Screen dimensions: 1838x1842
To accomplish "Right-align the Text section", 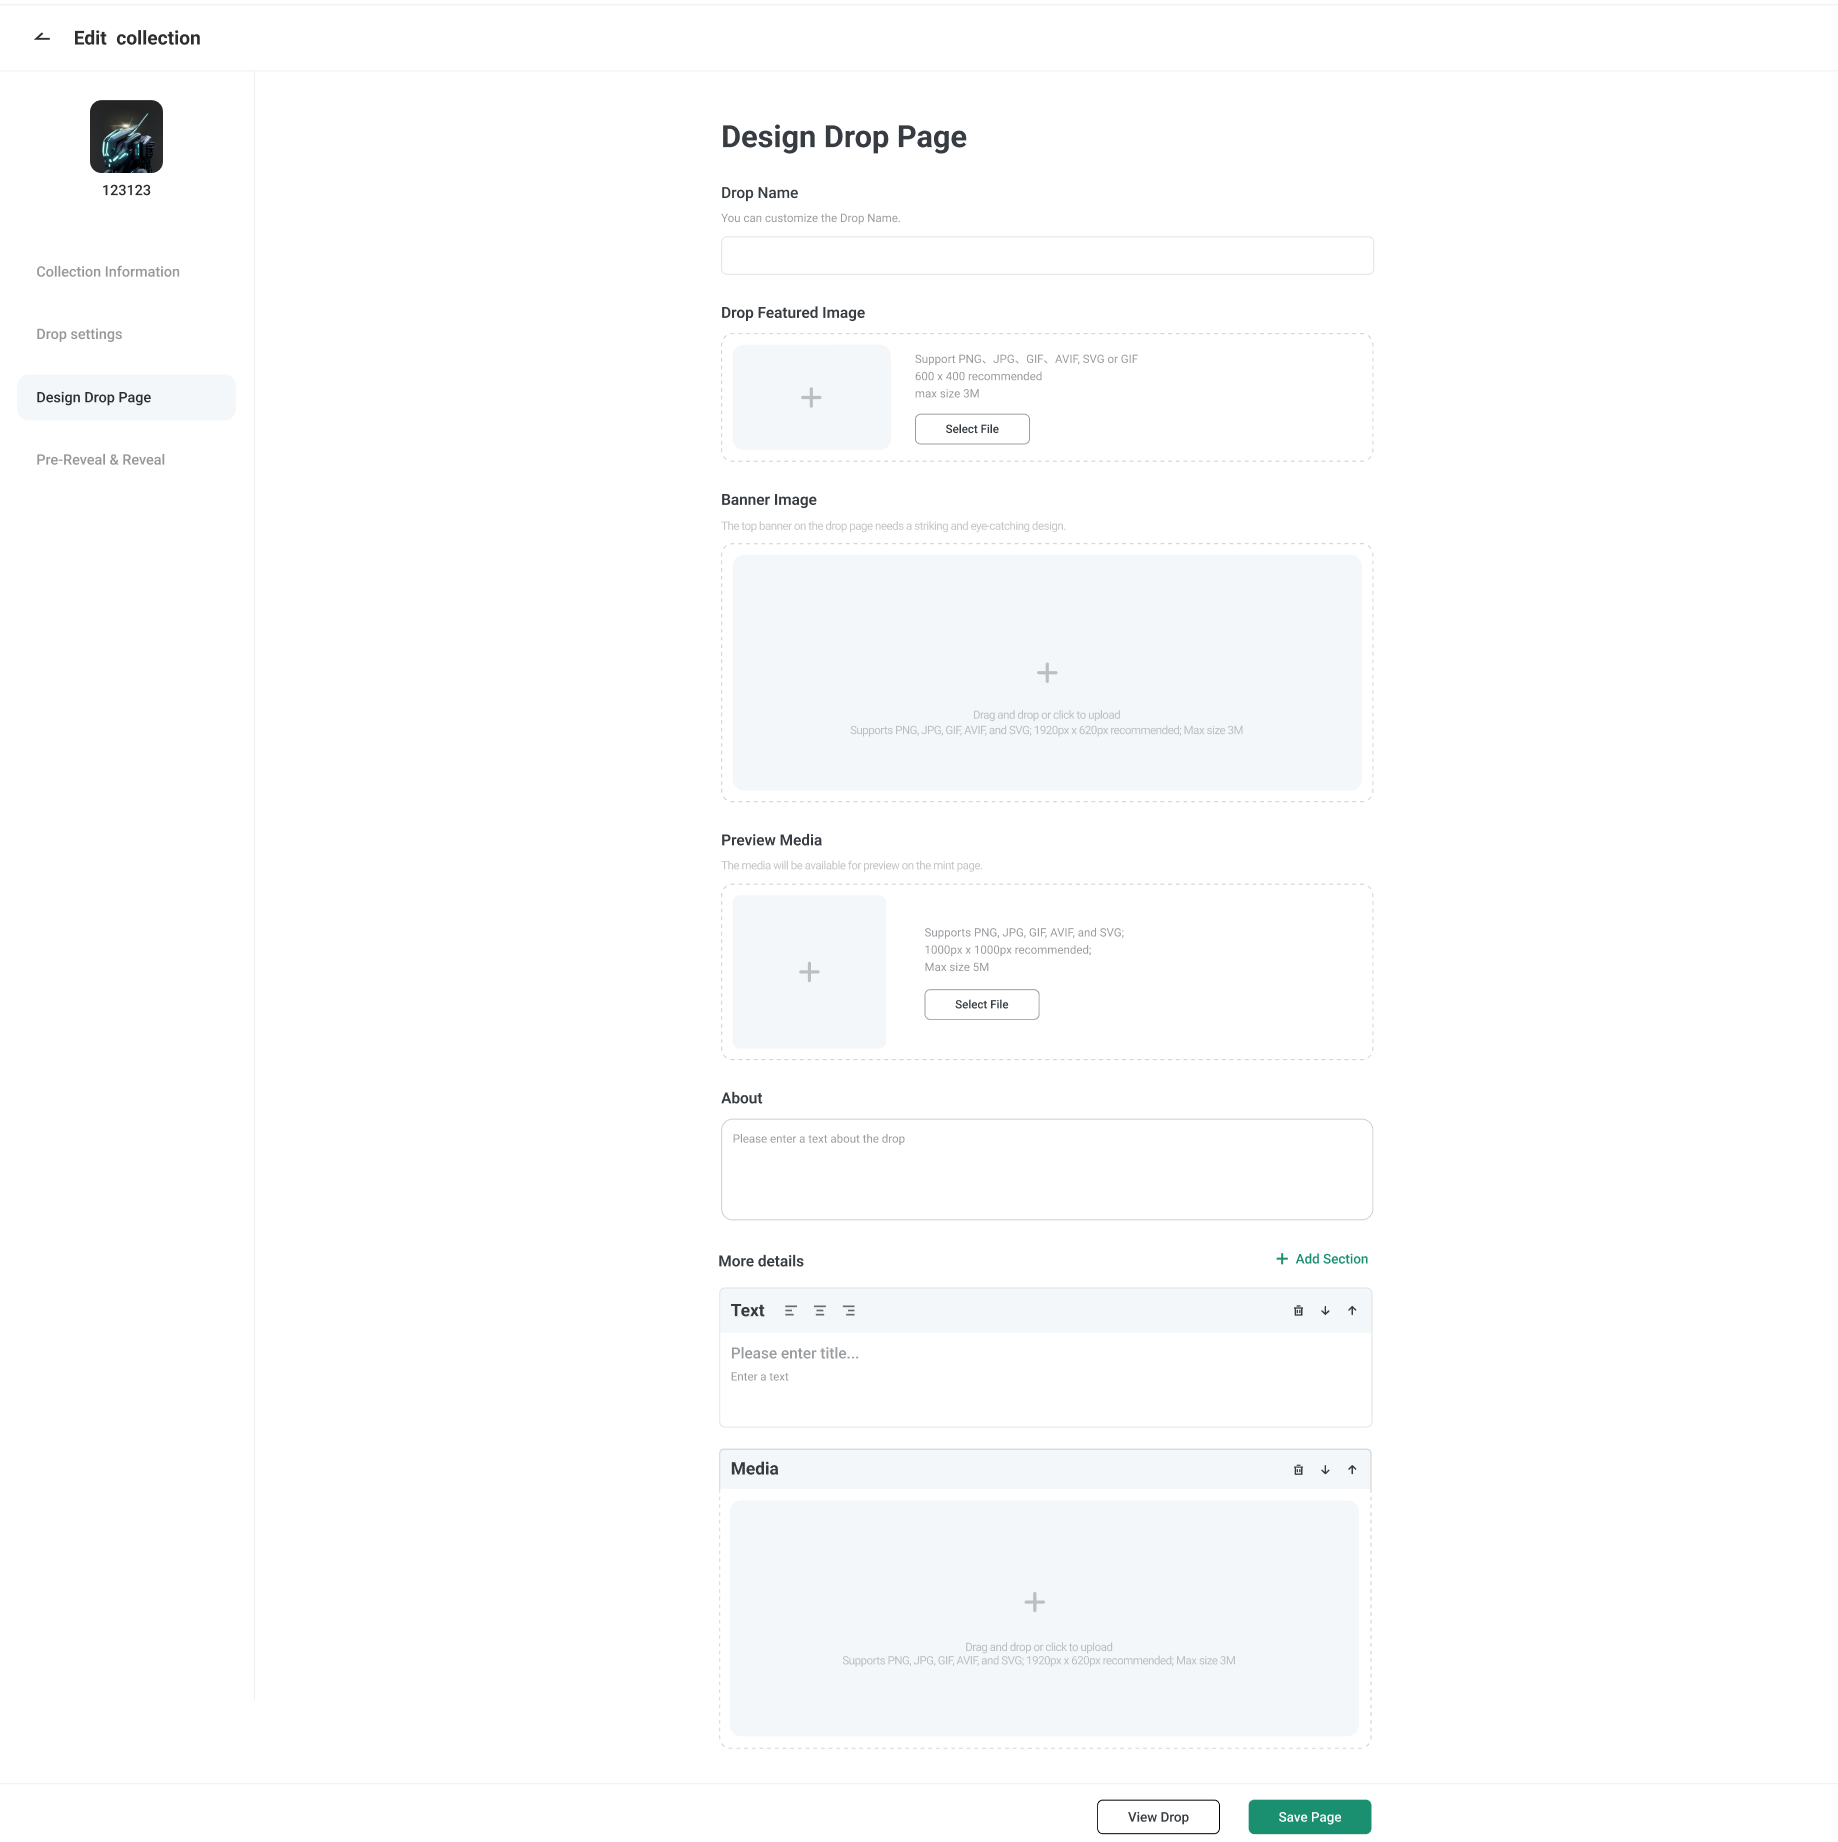I will [849, 1311].
